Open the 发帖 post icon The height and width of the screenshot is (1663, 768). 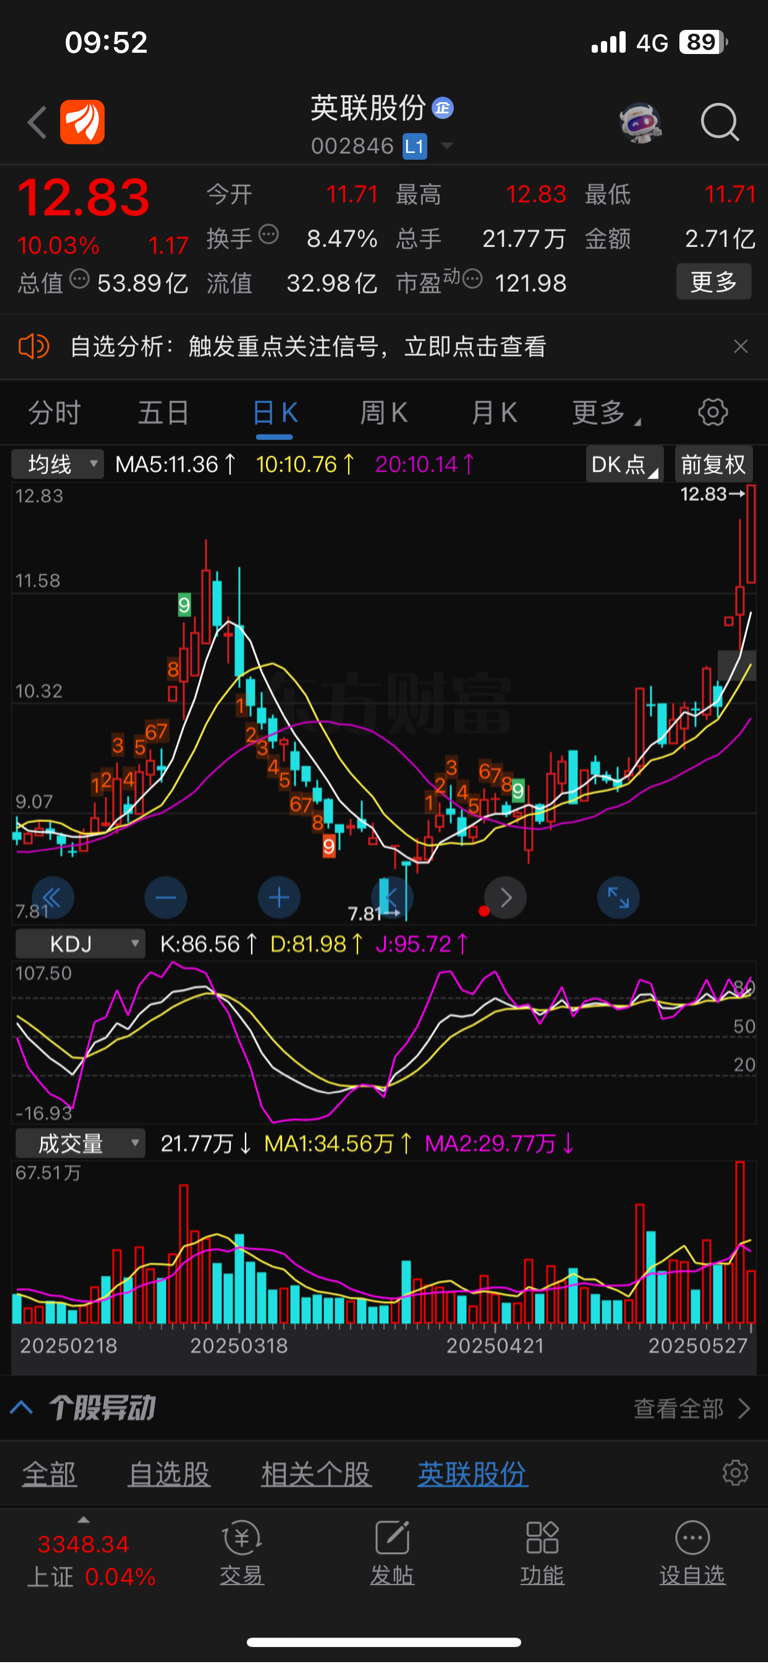click(x=392, y=1553)
